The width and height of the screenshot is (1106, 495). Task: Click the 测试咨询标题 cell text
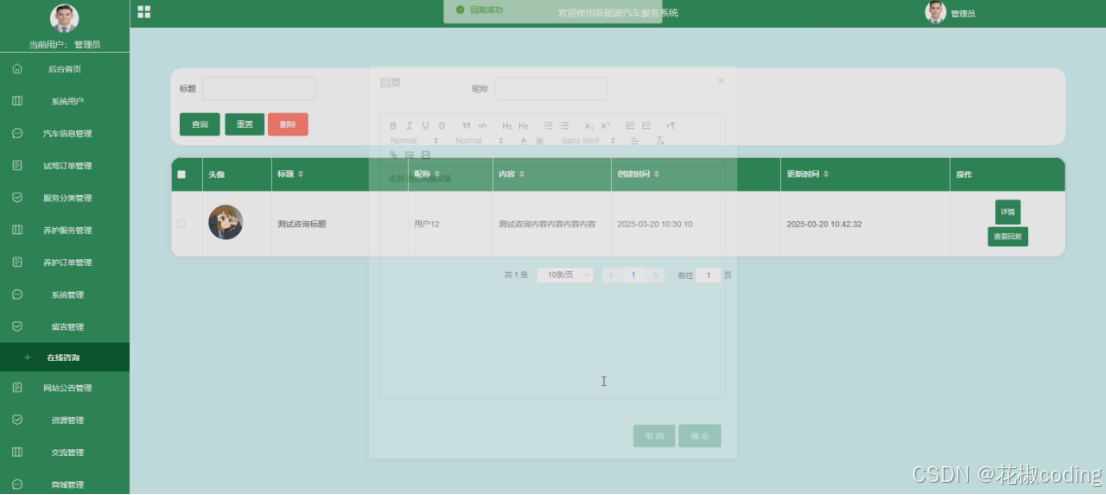[x=302, y=224]
